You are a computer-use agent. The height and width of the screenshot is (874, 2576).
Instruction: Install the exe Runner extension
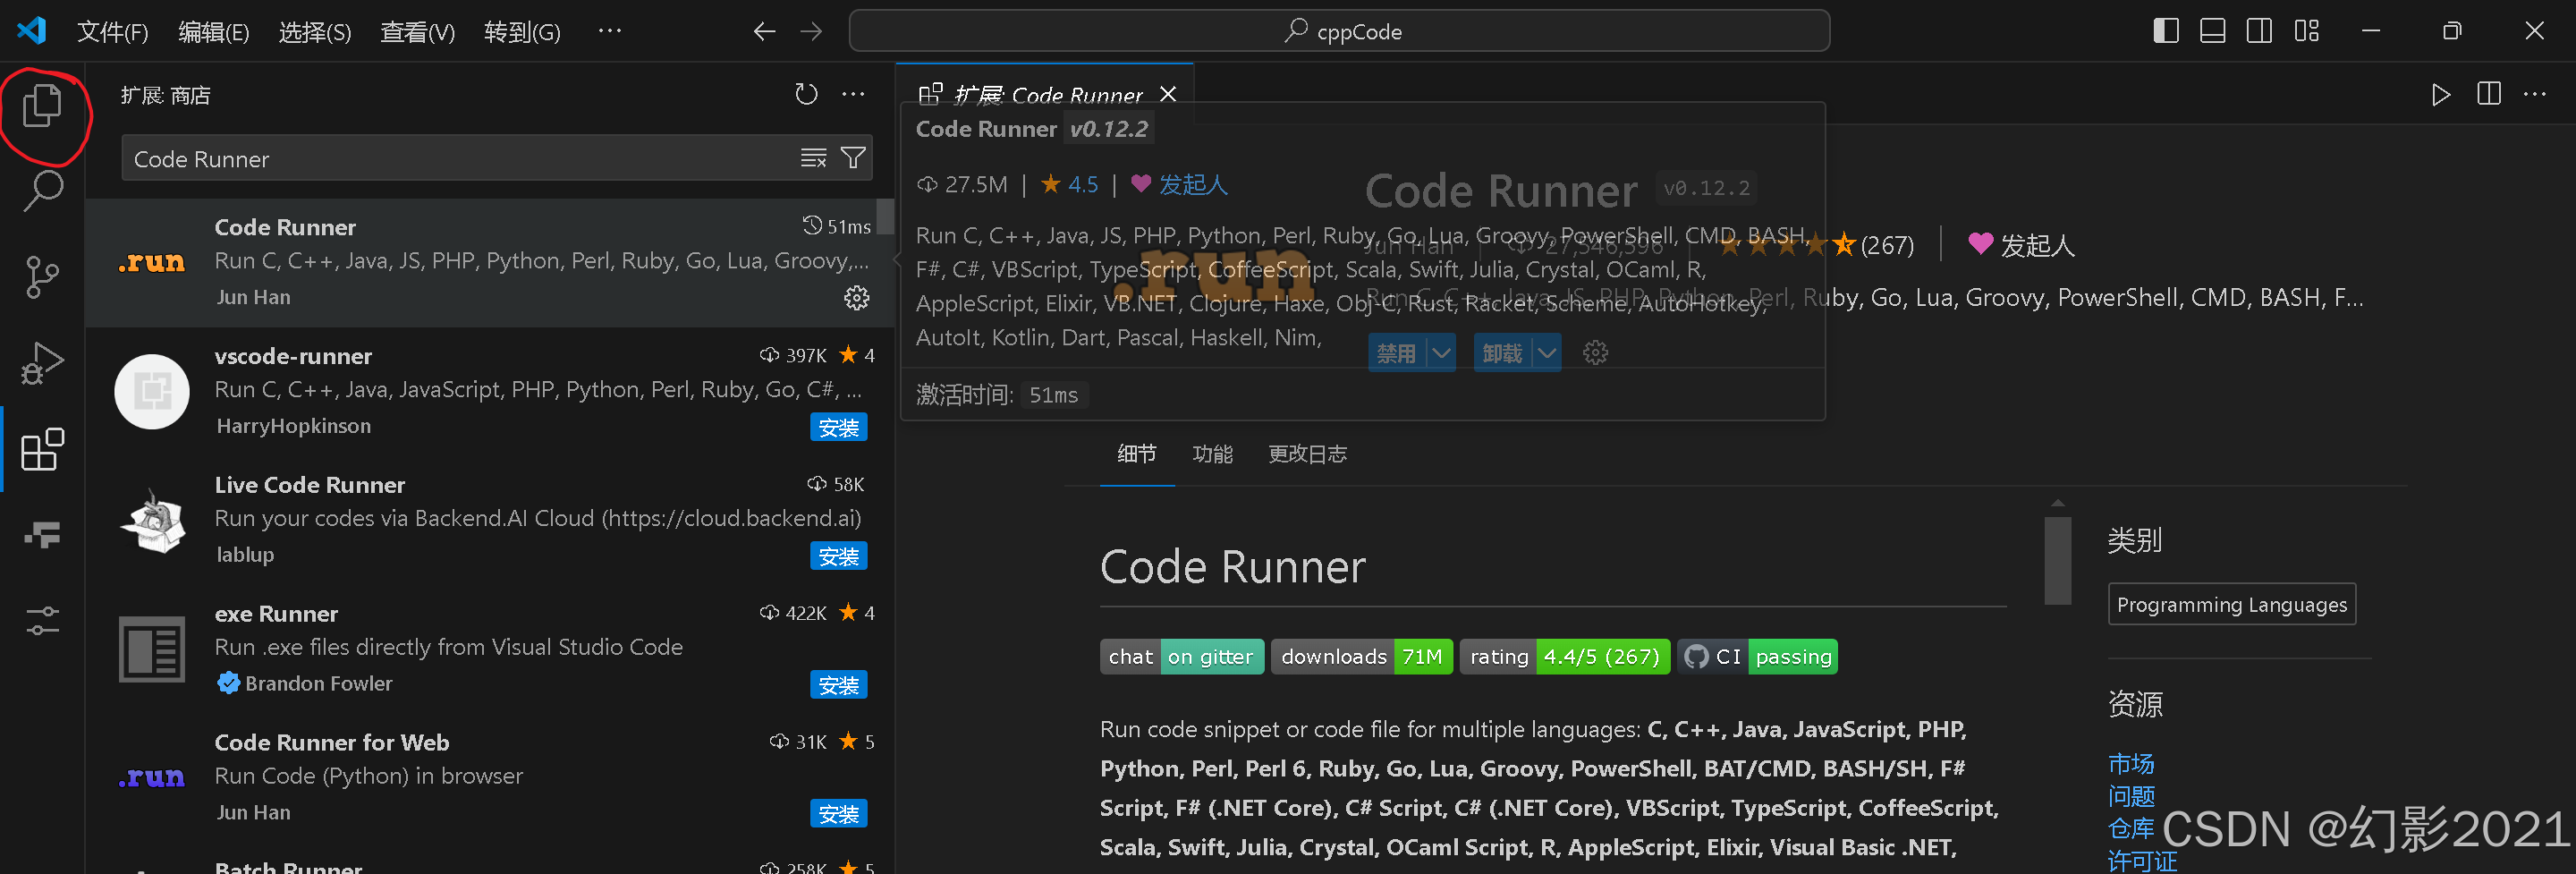tap(838, 685)
